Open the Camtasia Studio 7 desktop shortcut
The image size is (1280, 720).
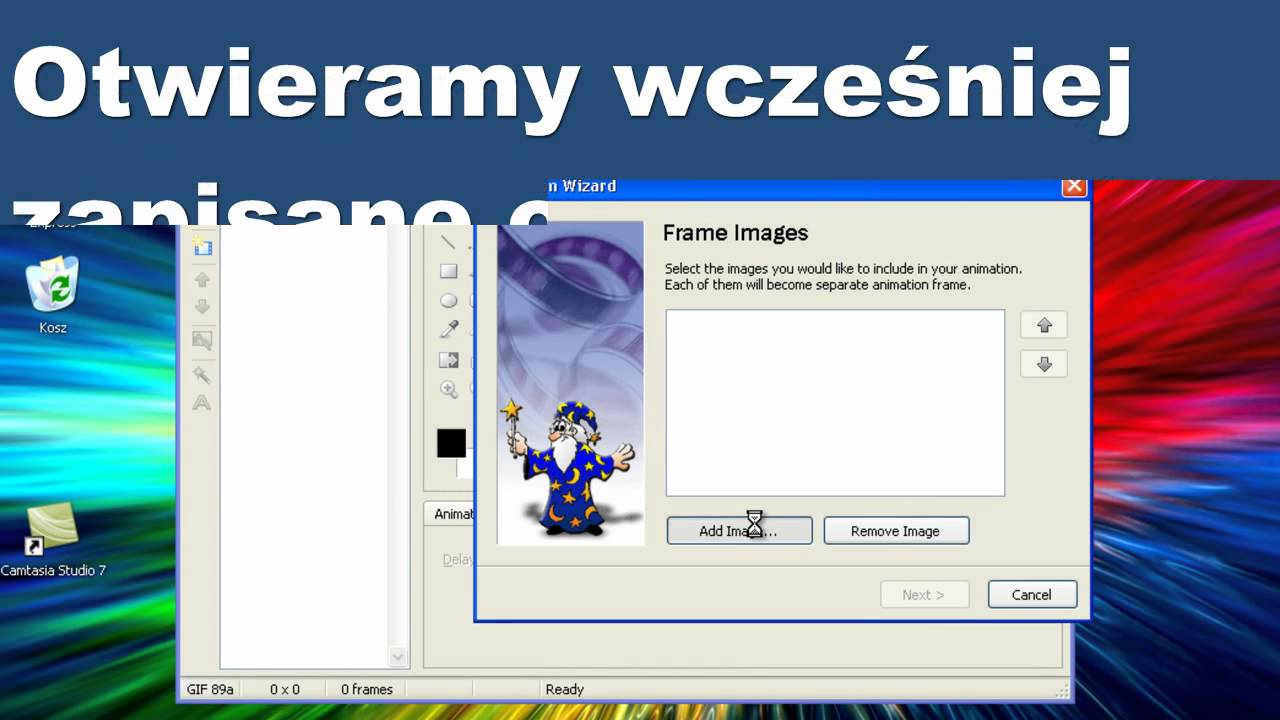point(53,540)
